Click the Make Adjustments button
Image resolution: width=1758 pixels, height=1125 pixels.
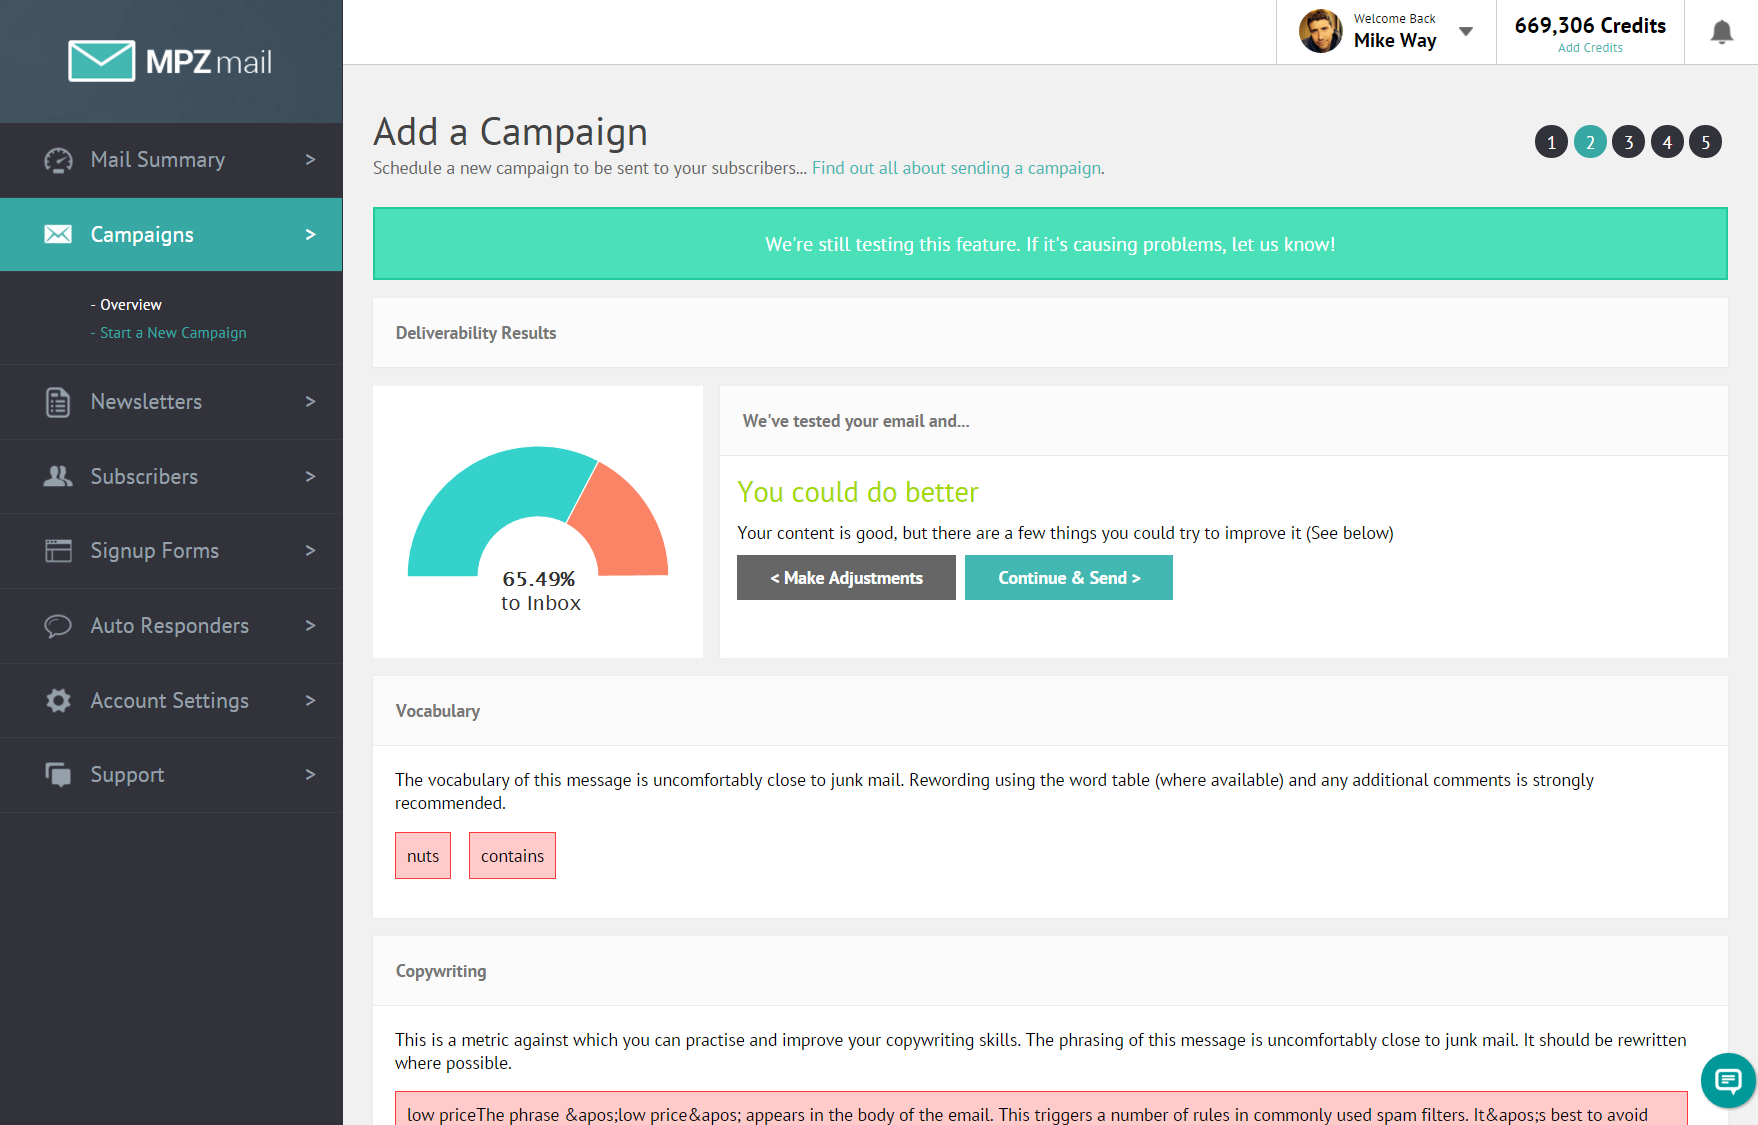[846, 578]
